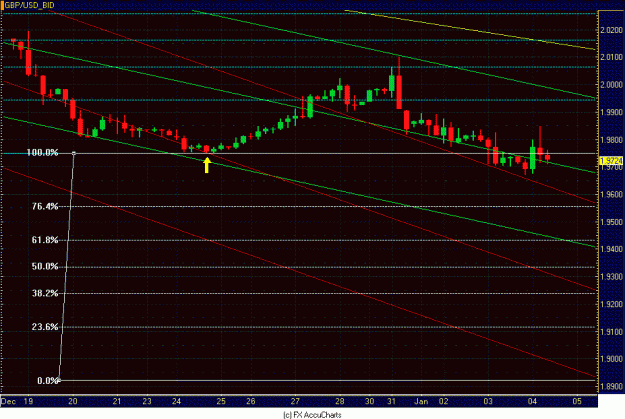
Task: Click the 1.9400 price axis label
Action: (611, 249)
